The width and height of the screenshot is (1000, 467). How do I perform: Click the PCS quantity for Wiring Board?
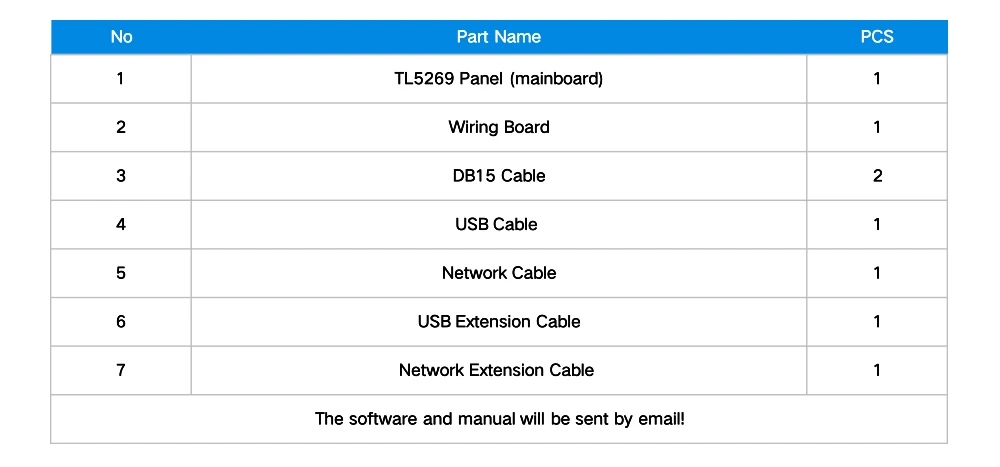[877, 127]
